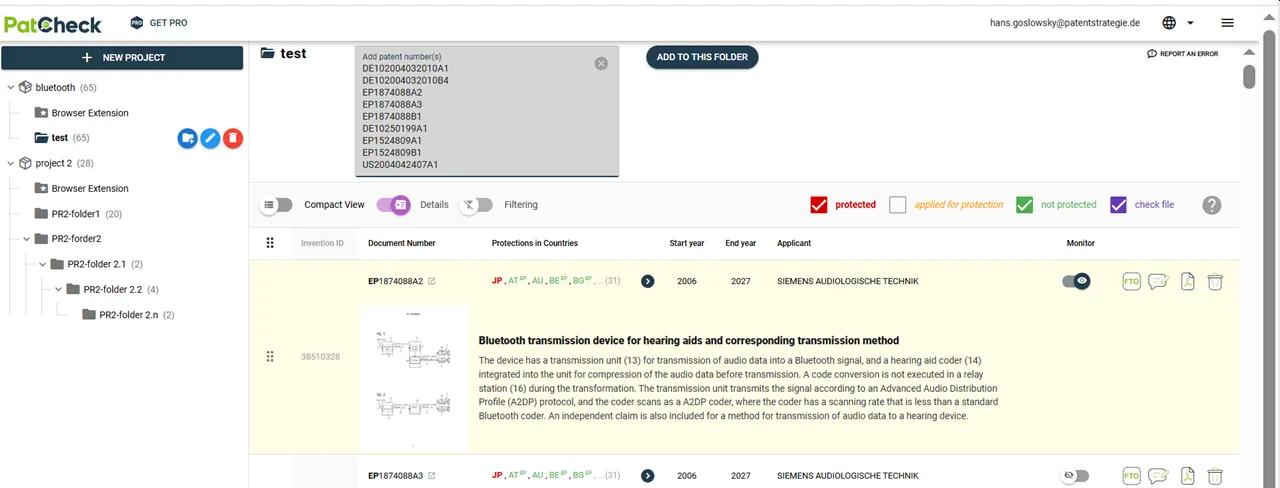Image resolution: width=1280 pixels, height=488 pixels.
Task: Expand country protections list for EP1874088A3
Action: (x=647, y=476)
